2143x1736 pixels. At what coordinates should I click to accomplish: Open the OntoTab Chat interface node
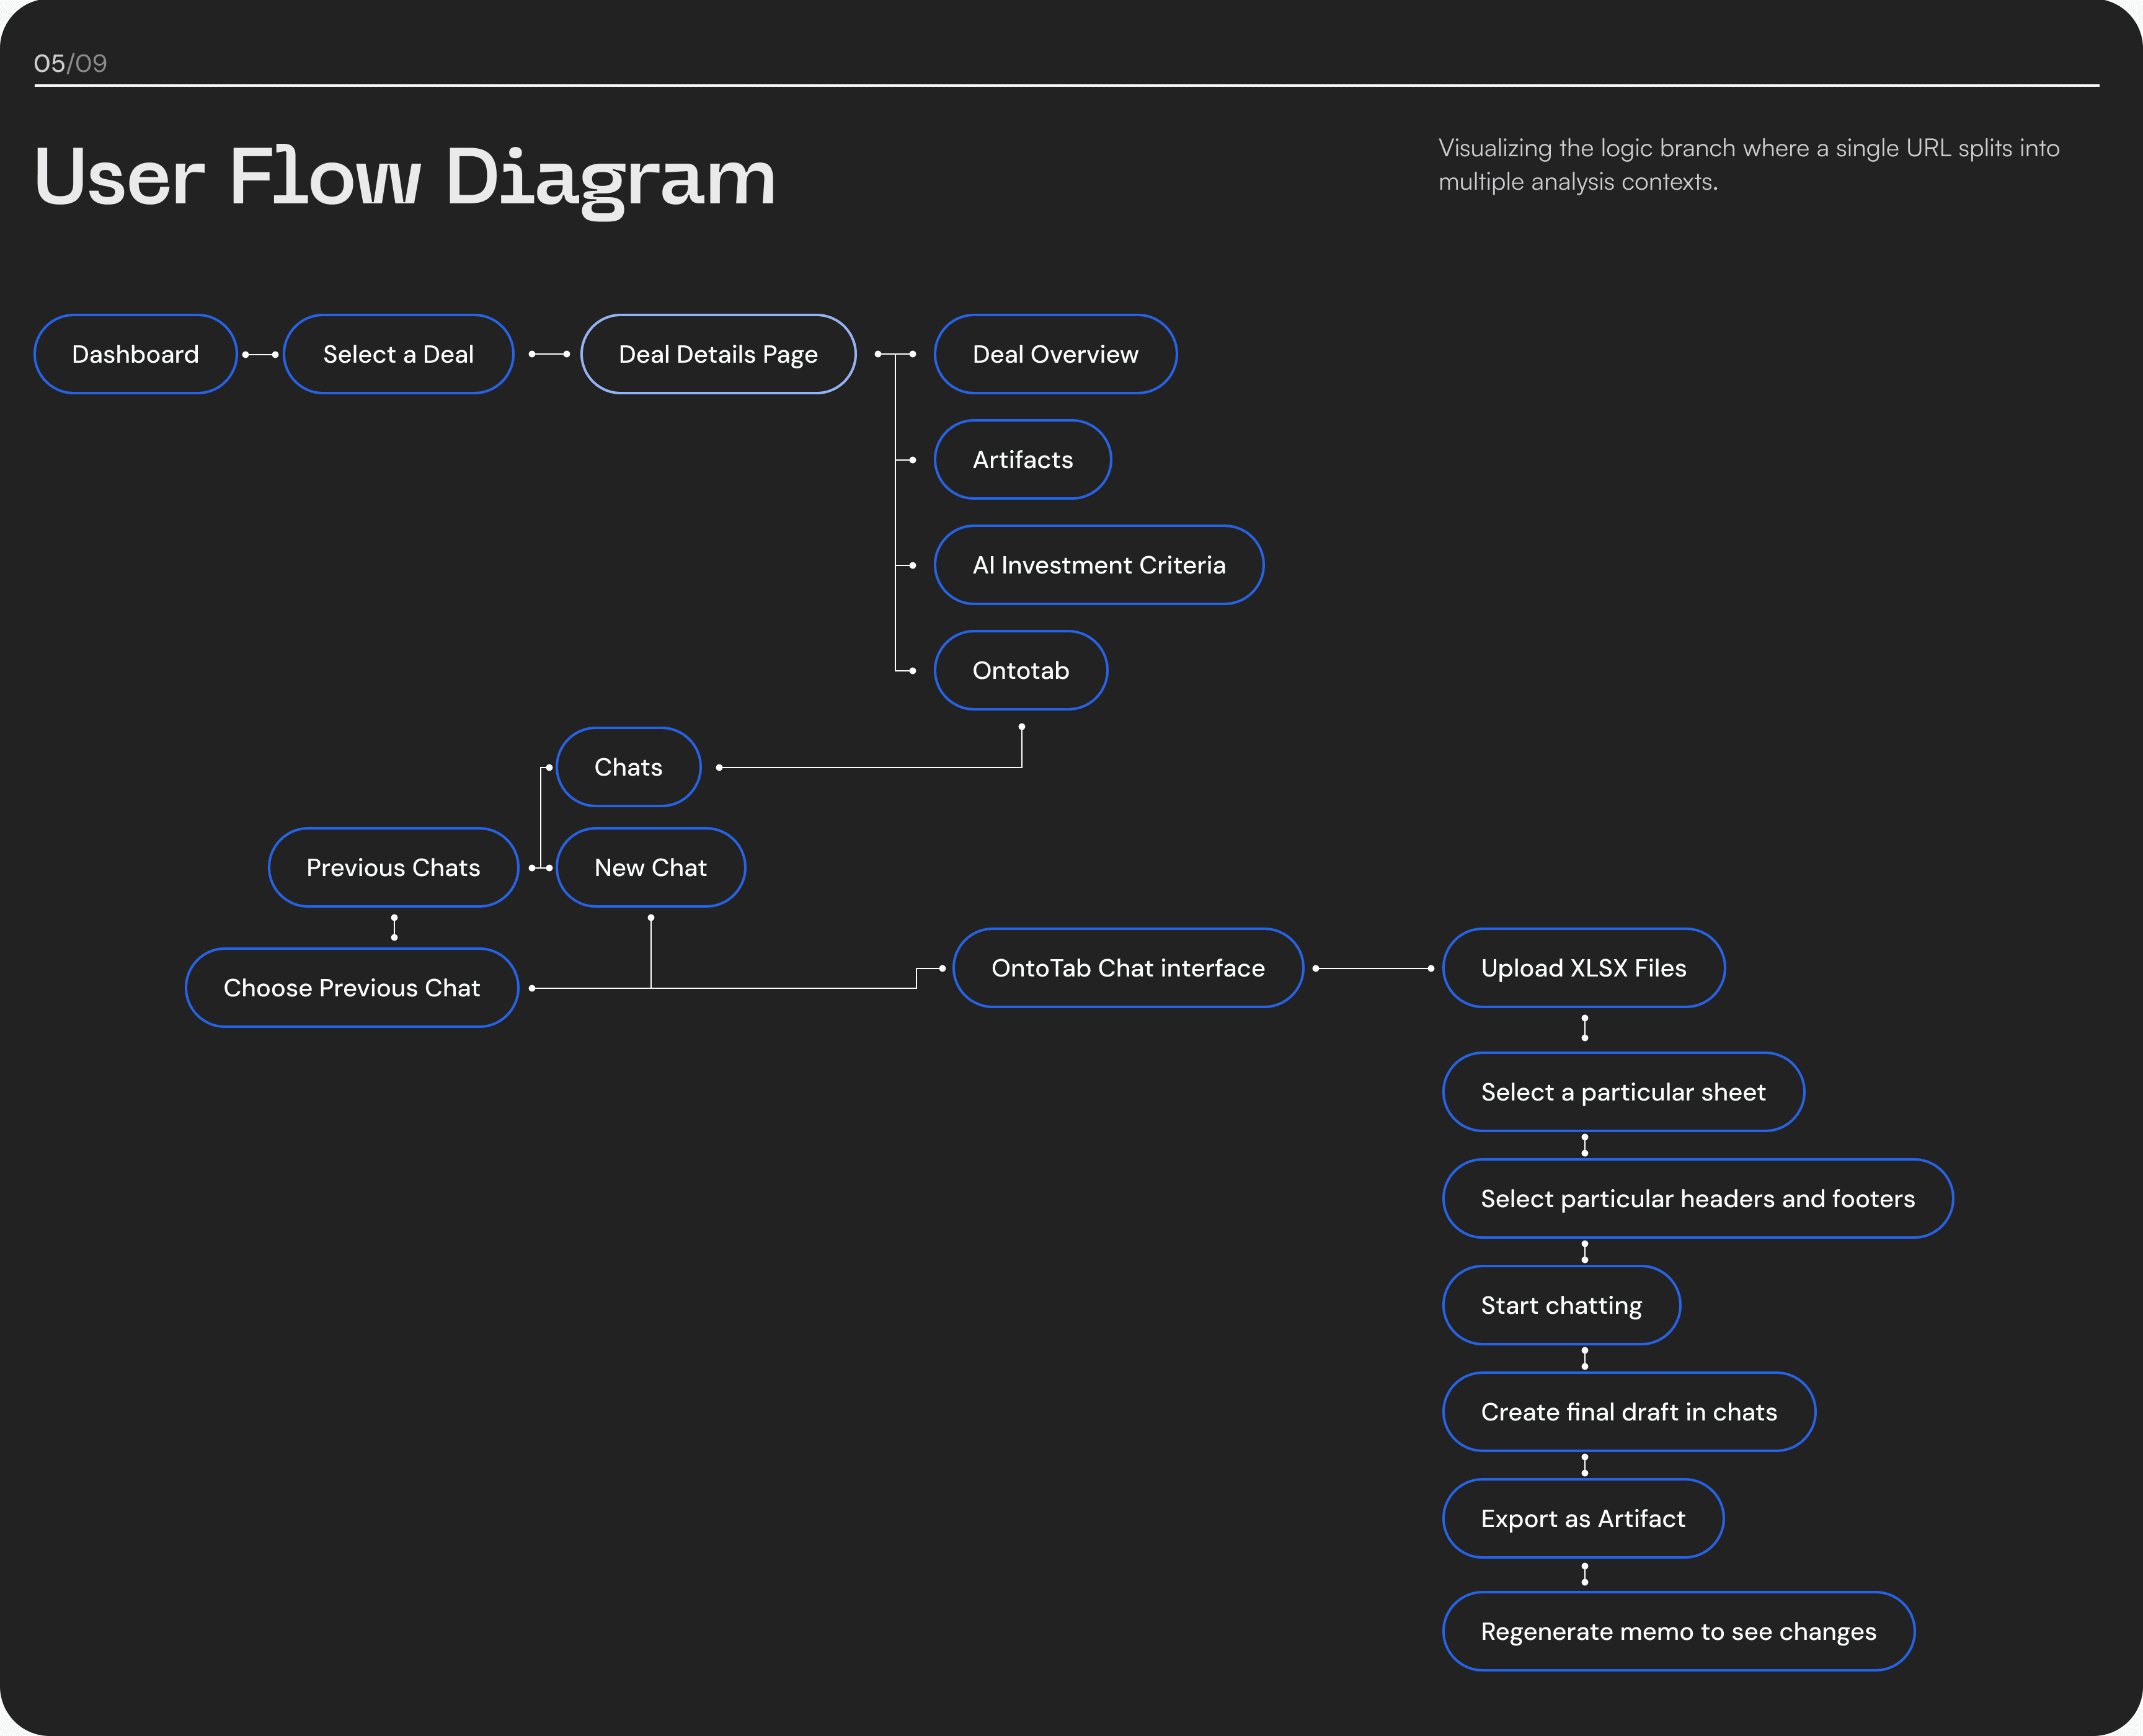click(x=1127, y=968)
